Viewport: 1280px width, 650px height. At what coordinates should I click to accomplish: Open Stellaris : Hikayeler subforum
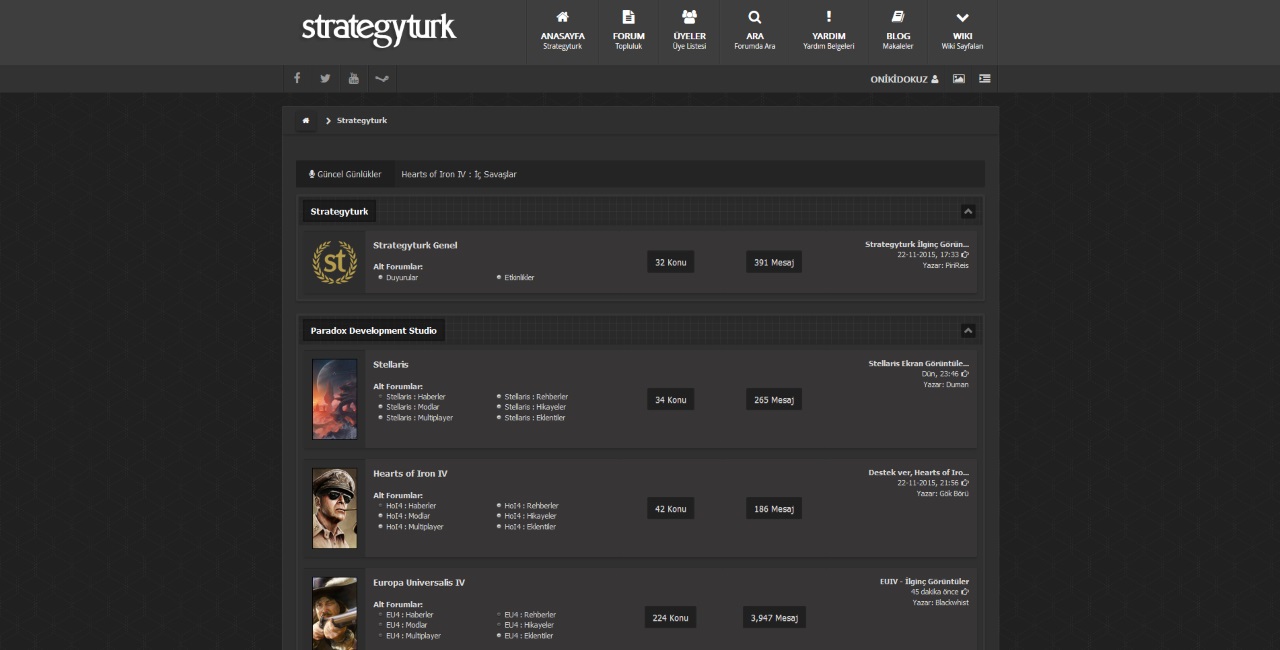point(535,407)
